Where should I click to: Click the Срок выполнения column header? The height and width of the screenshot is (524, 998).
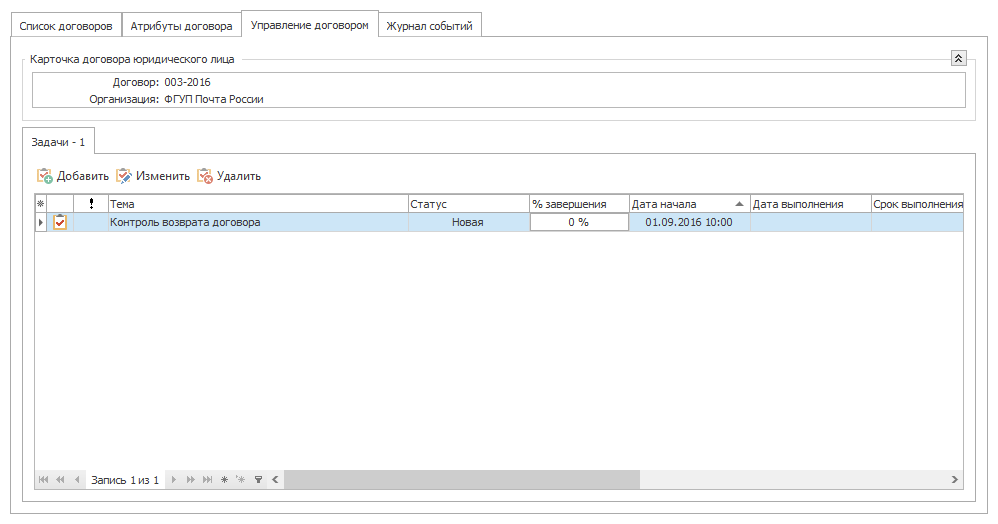click(917, 204)
